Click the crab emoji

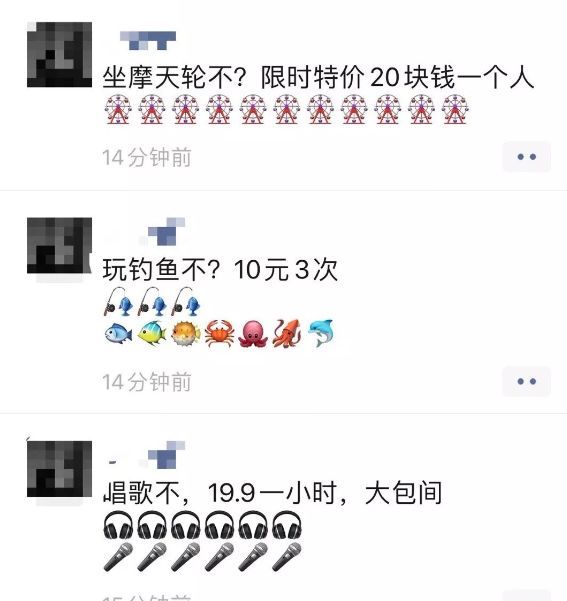[x=220, y=334]
